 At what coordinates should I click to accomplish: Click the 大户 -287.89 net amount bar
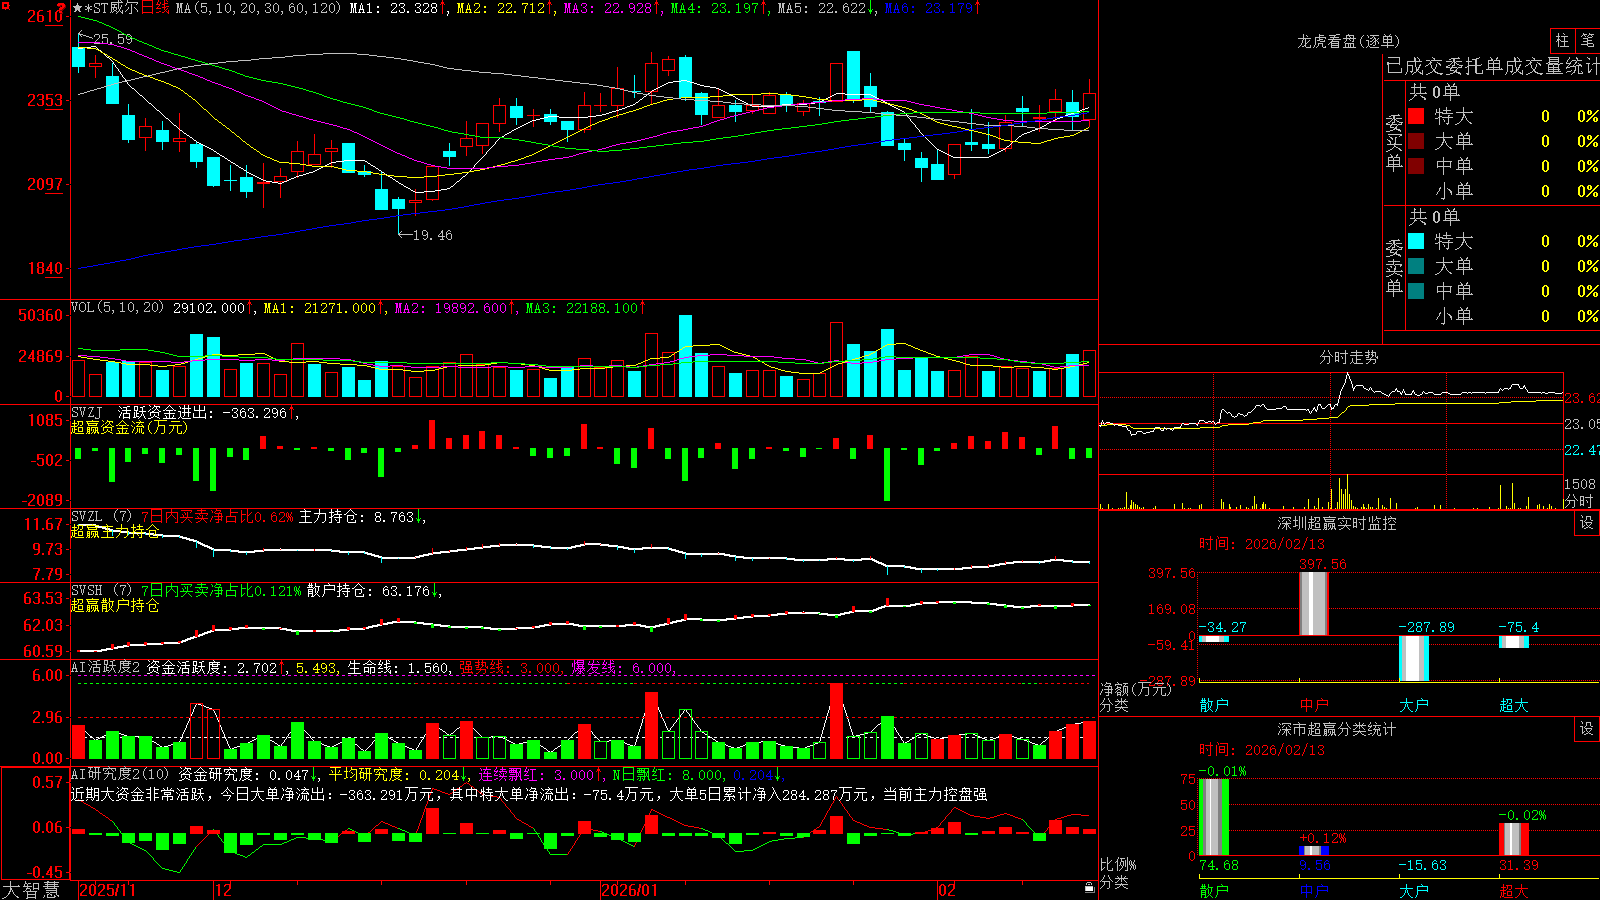click(x=1414, y=658)
